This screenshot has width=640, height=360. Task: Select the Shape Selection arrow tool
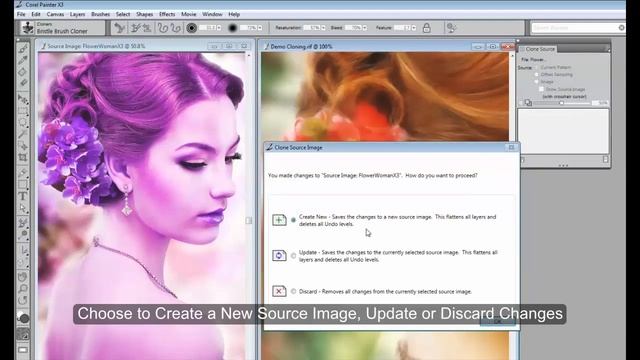23,208
